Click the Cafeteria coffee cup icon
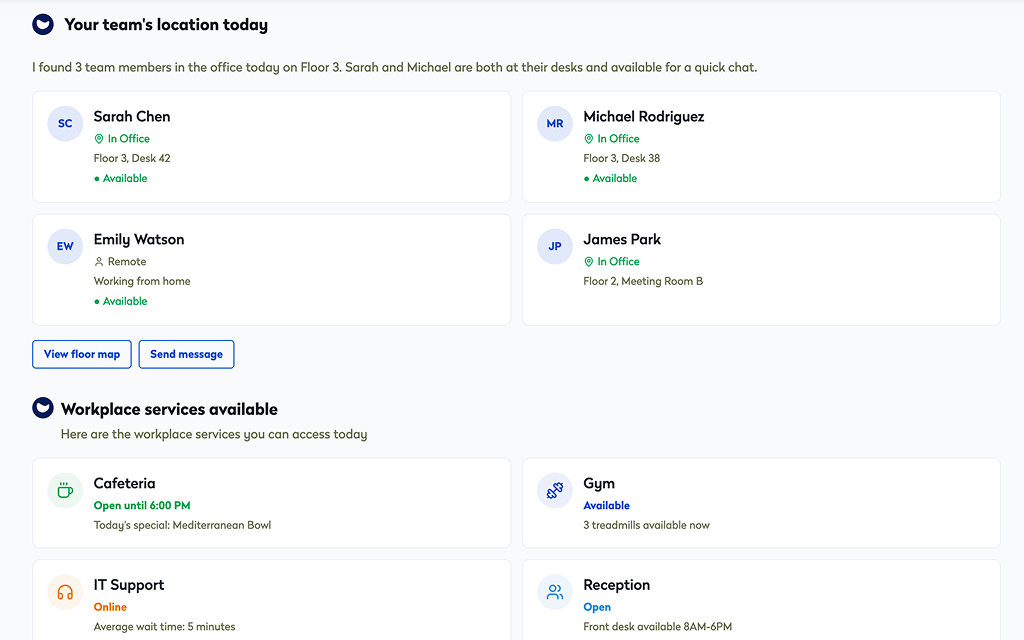1024x640 pixels. click(x=65, y=491)
